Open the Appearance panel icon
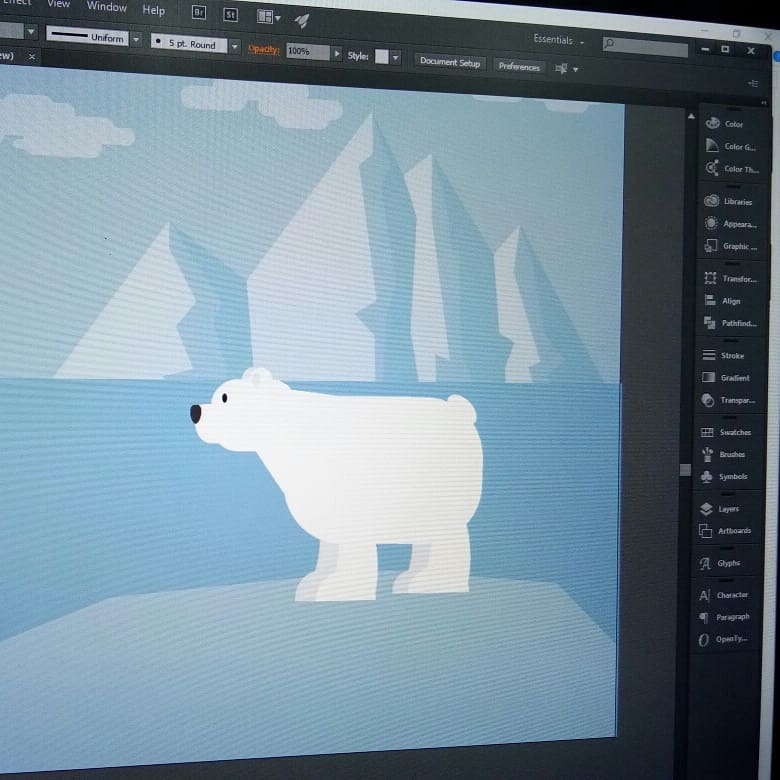780x780 pixels. tap(711, 223)
